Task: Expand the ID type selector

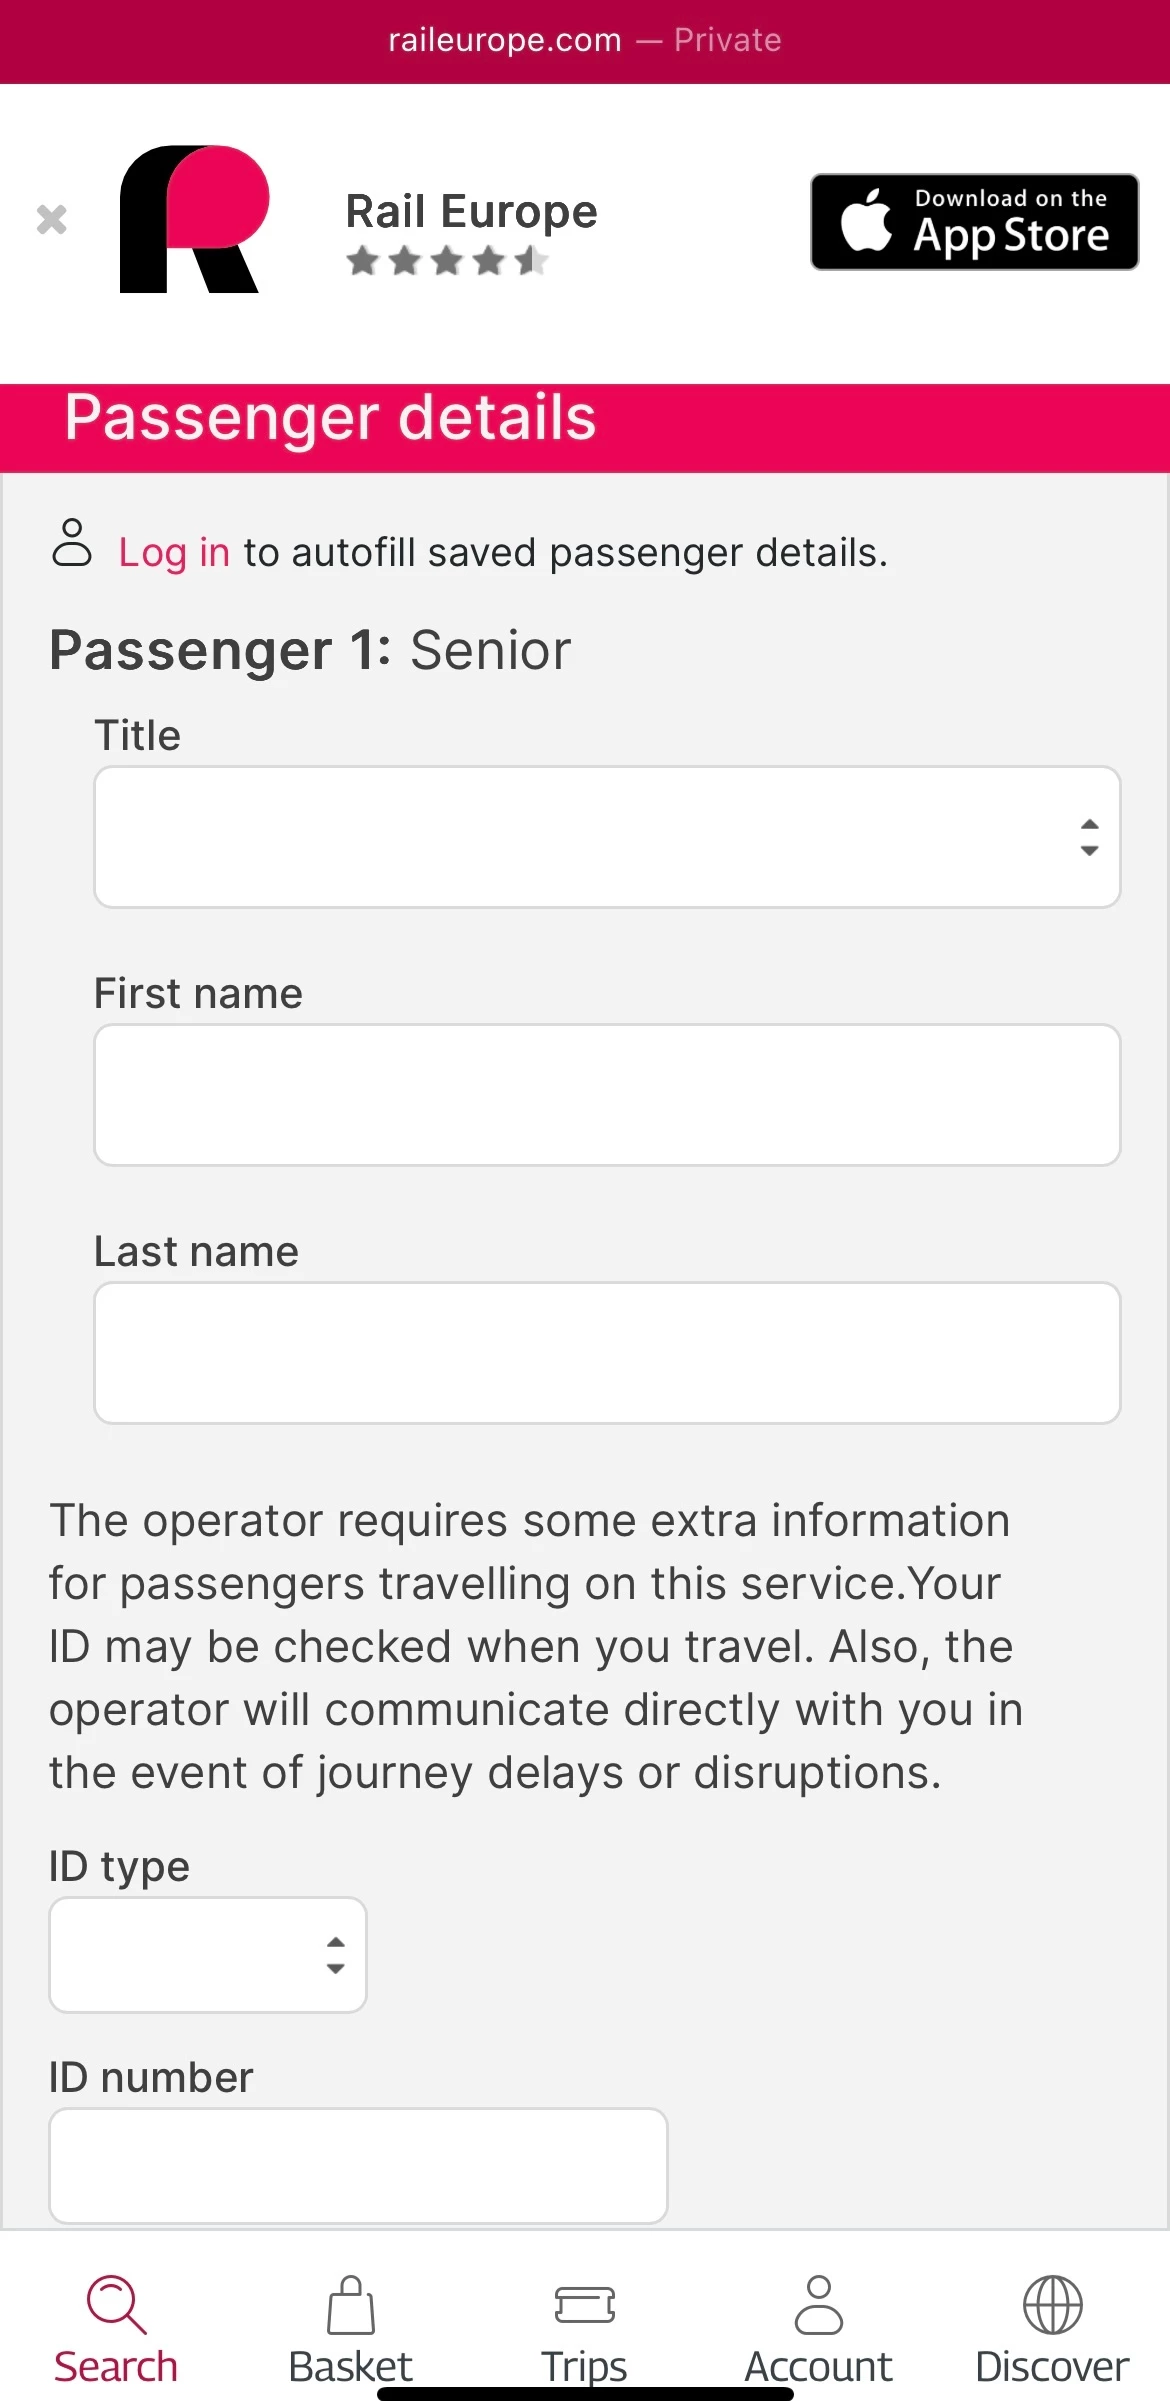Action: point(207,1955)
